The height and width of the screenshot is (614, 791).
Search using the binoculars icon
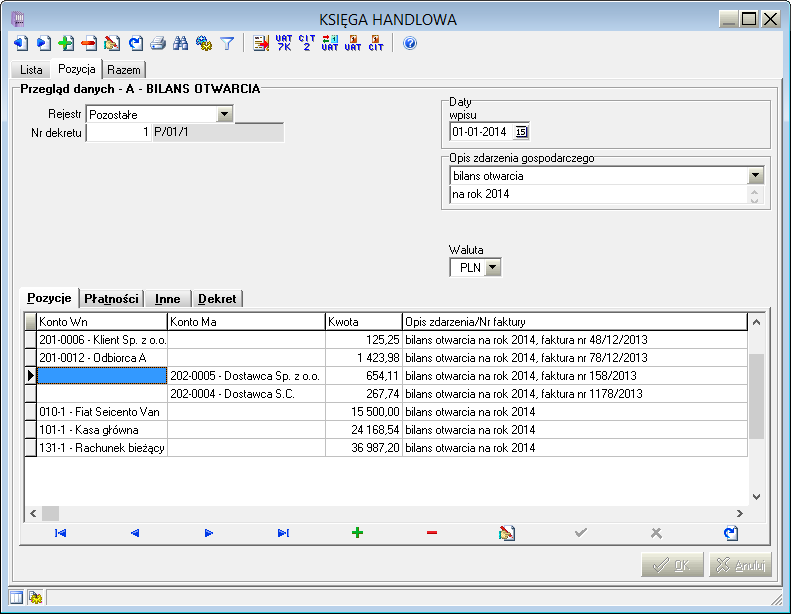[x=181, y=43]
